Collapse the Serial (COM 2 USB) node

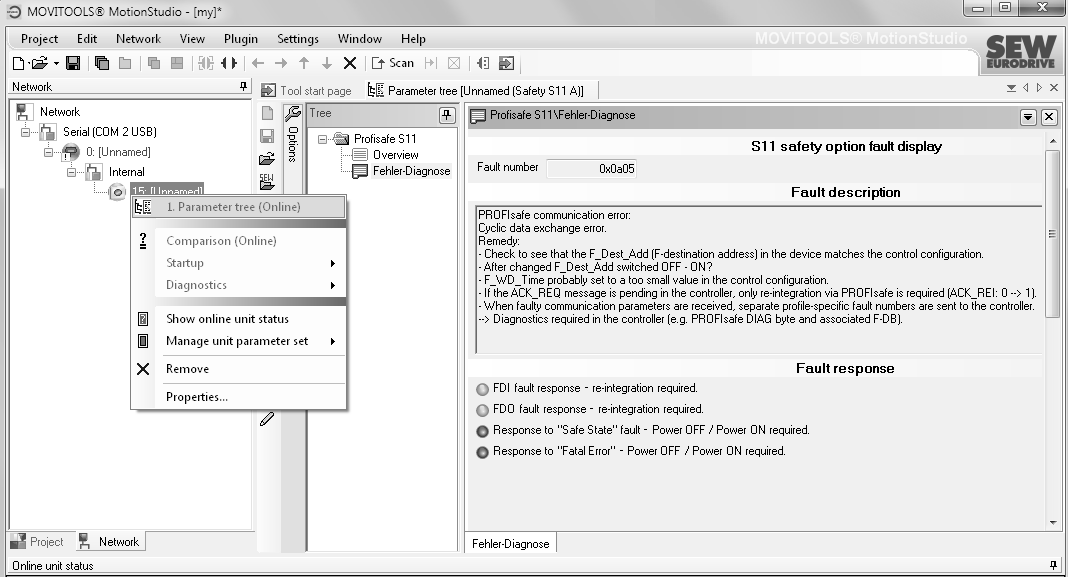[25, 132]
